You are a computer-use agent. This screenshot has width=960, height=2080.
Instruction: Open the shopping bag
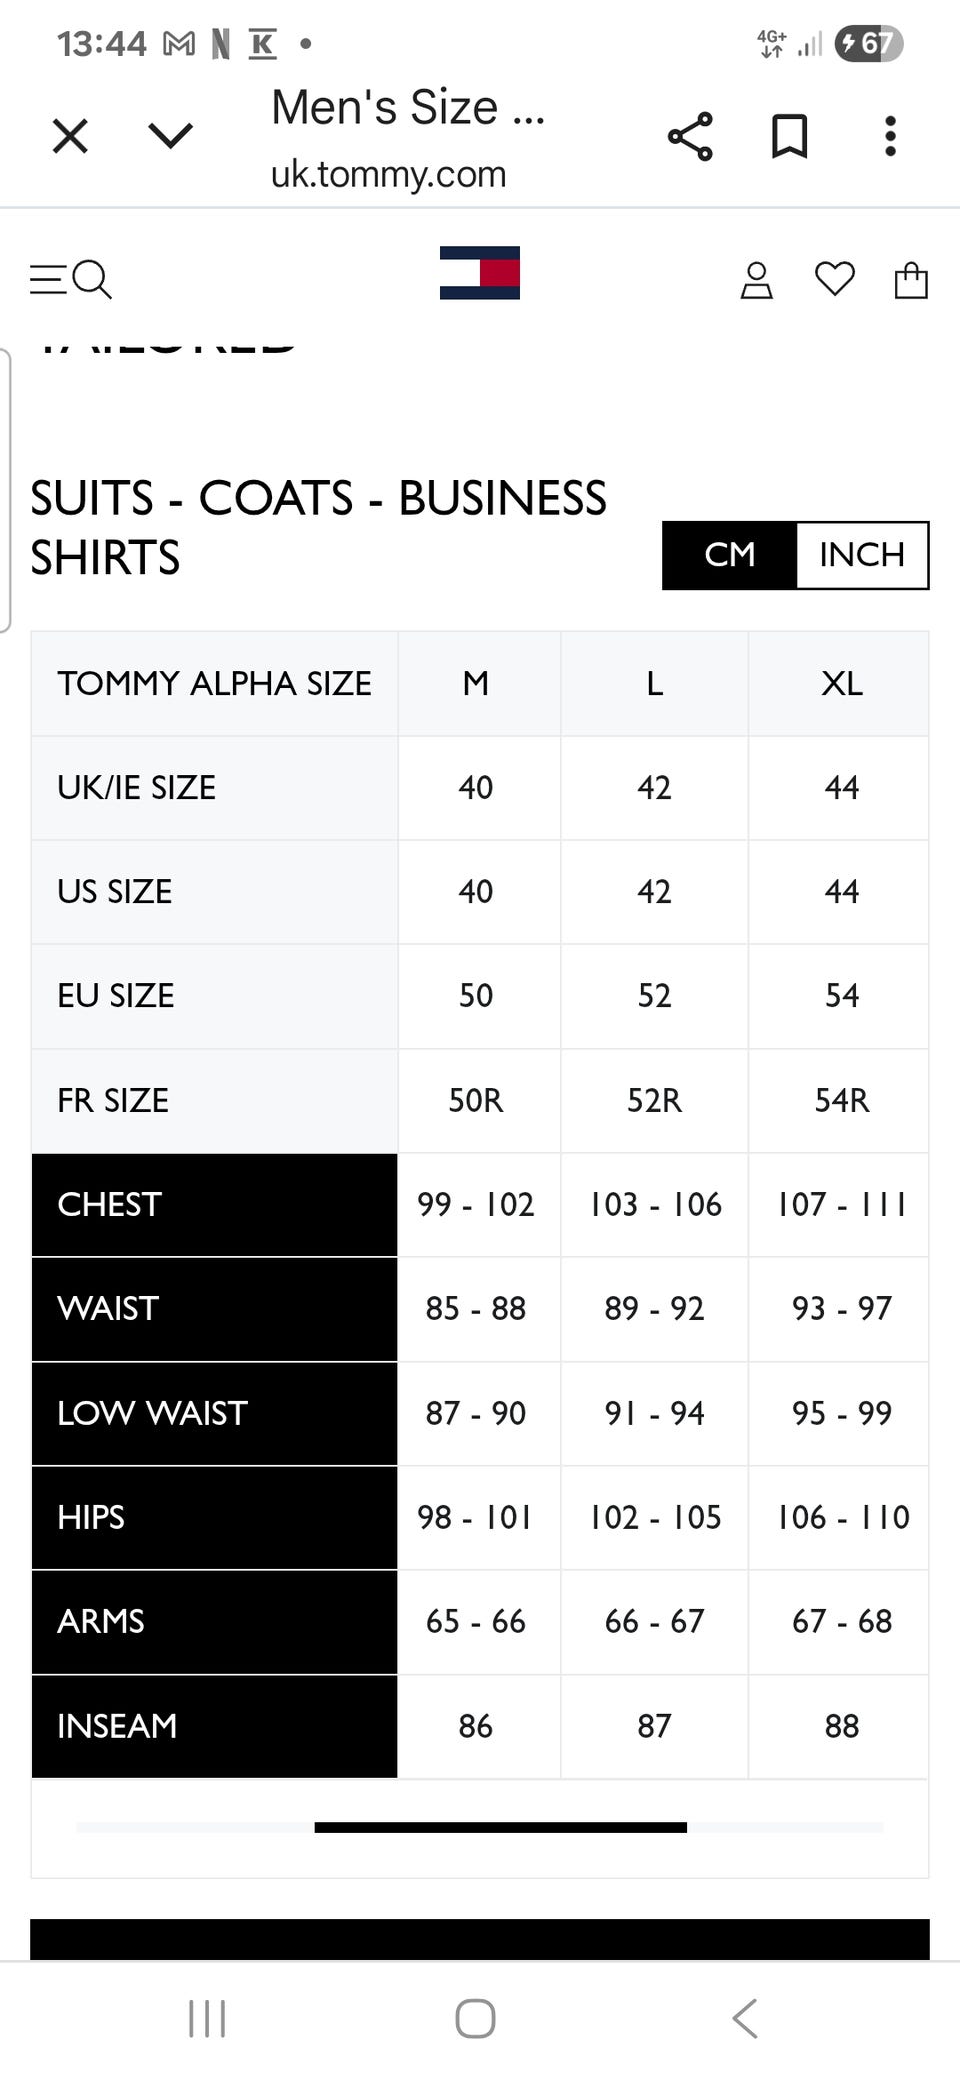click(x=910, y=280)
